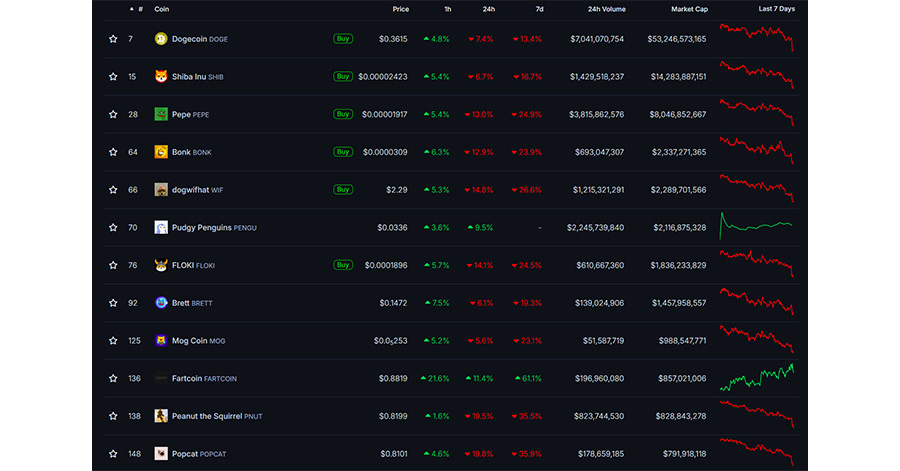The width and height of the screenshot is (900, 471).
Task: Click the Dogecoin price $0.3615
Action: [x=393, y=39]
